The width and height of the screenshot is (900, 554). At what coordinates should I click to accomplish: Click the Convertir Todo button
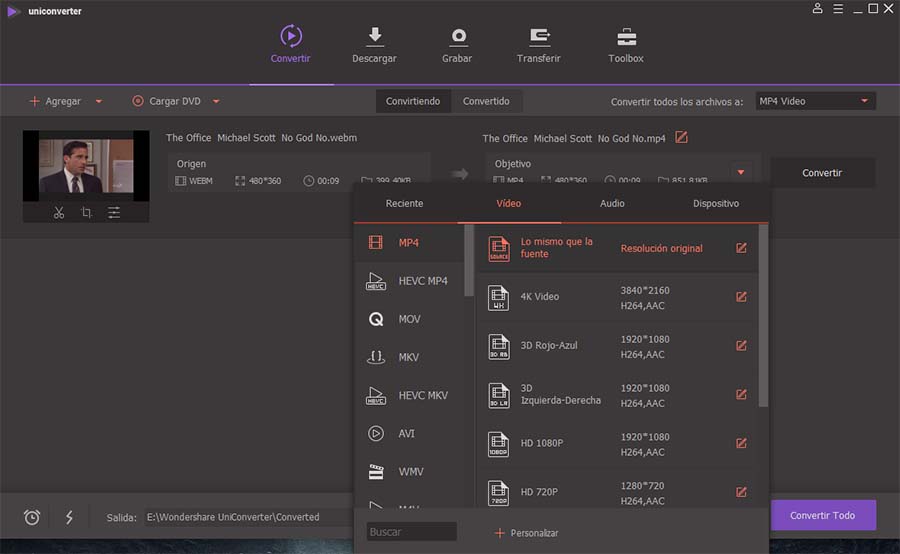823,516
